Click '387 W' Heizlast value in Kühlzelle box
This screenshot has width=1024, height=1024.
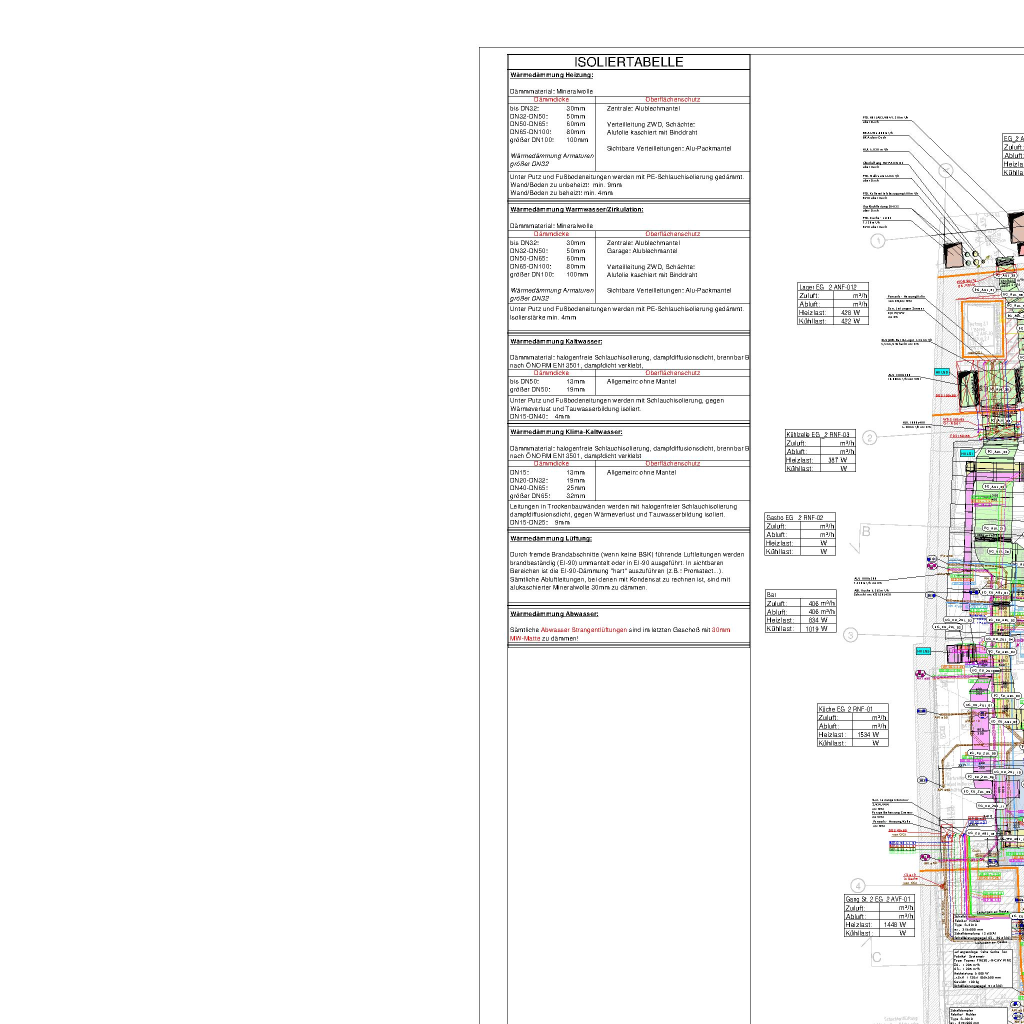point(838,460)
